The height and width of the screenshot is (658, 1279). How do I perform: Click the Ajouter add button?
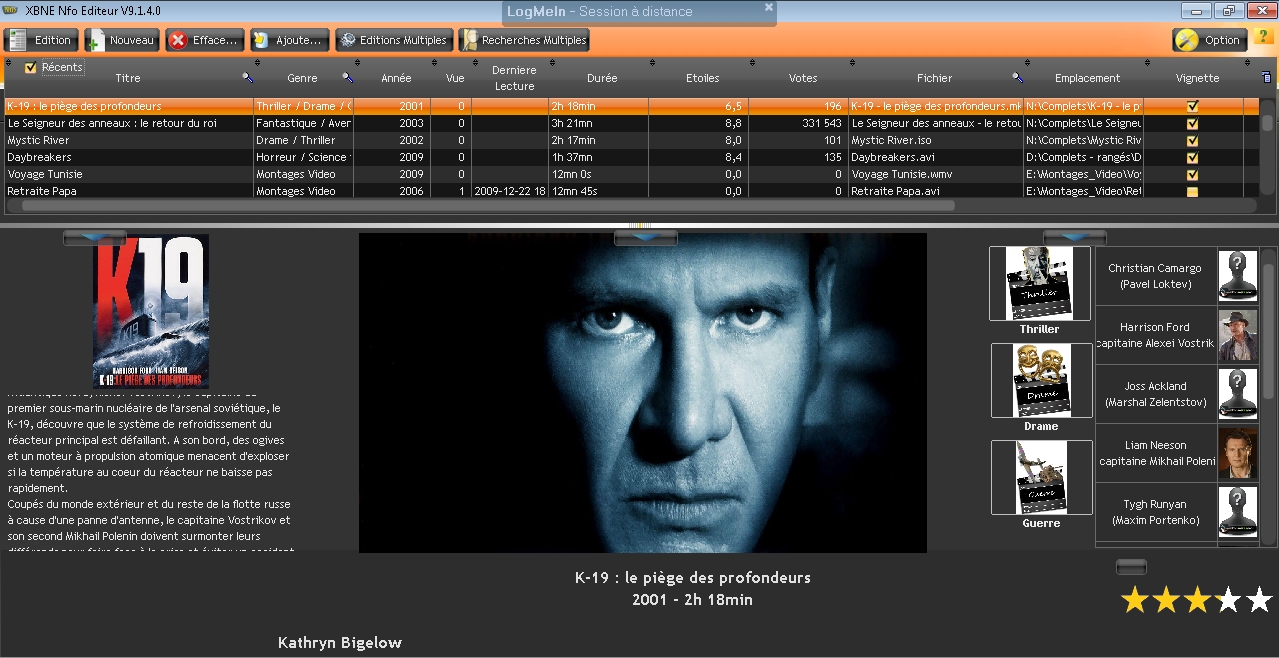[x=289, y=40]
